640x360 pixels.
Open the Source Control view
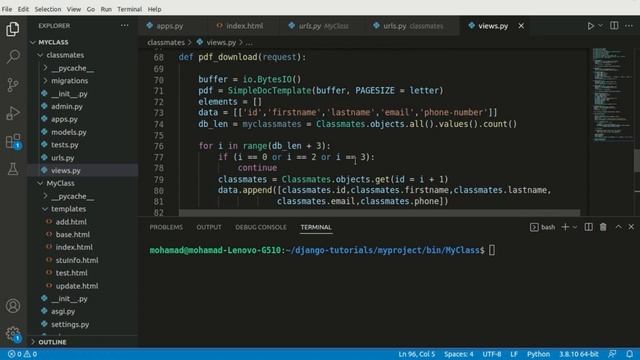(x=13, y=84)
